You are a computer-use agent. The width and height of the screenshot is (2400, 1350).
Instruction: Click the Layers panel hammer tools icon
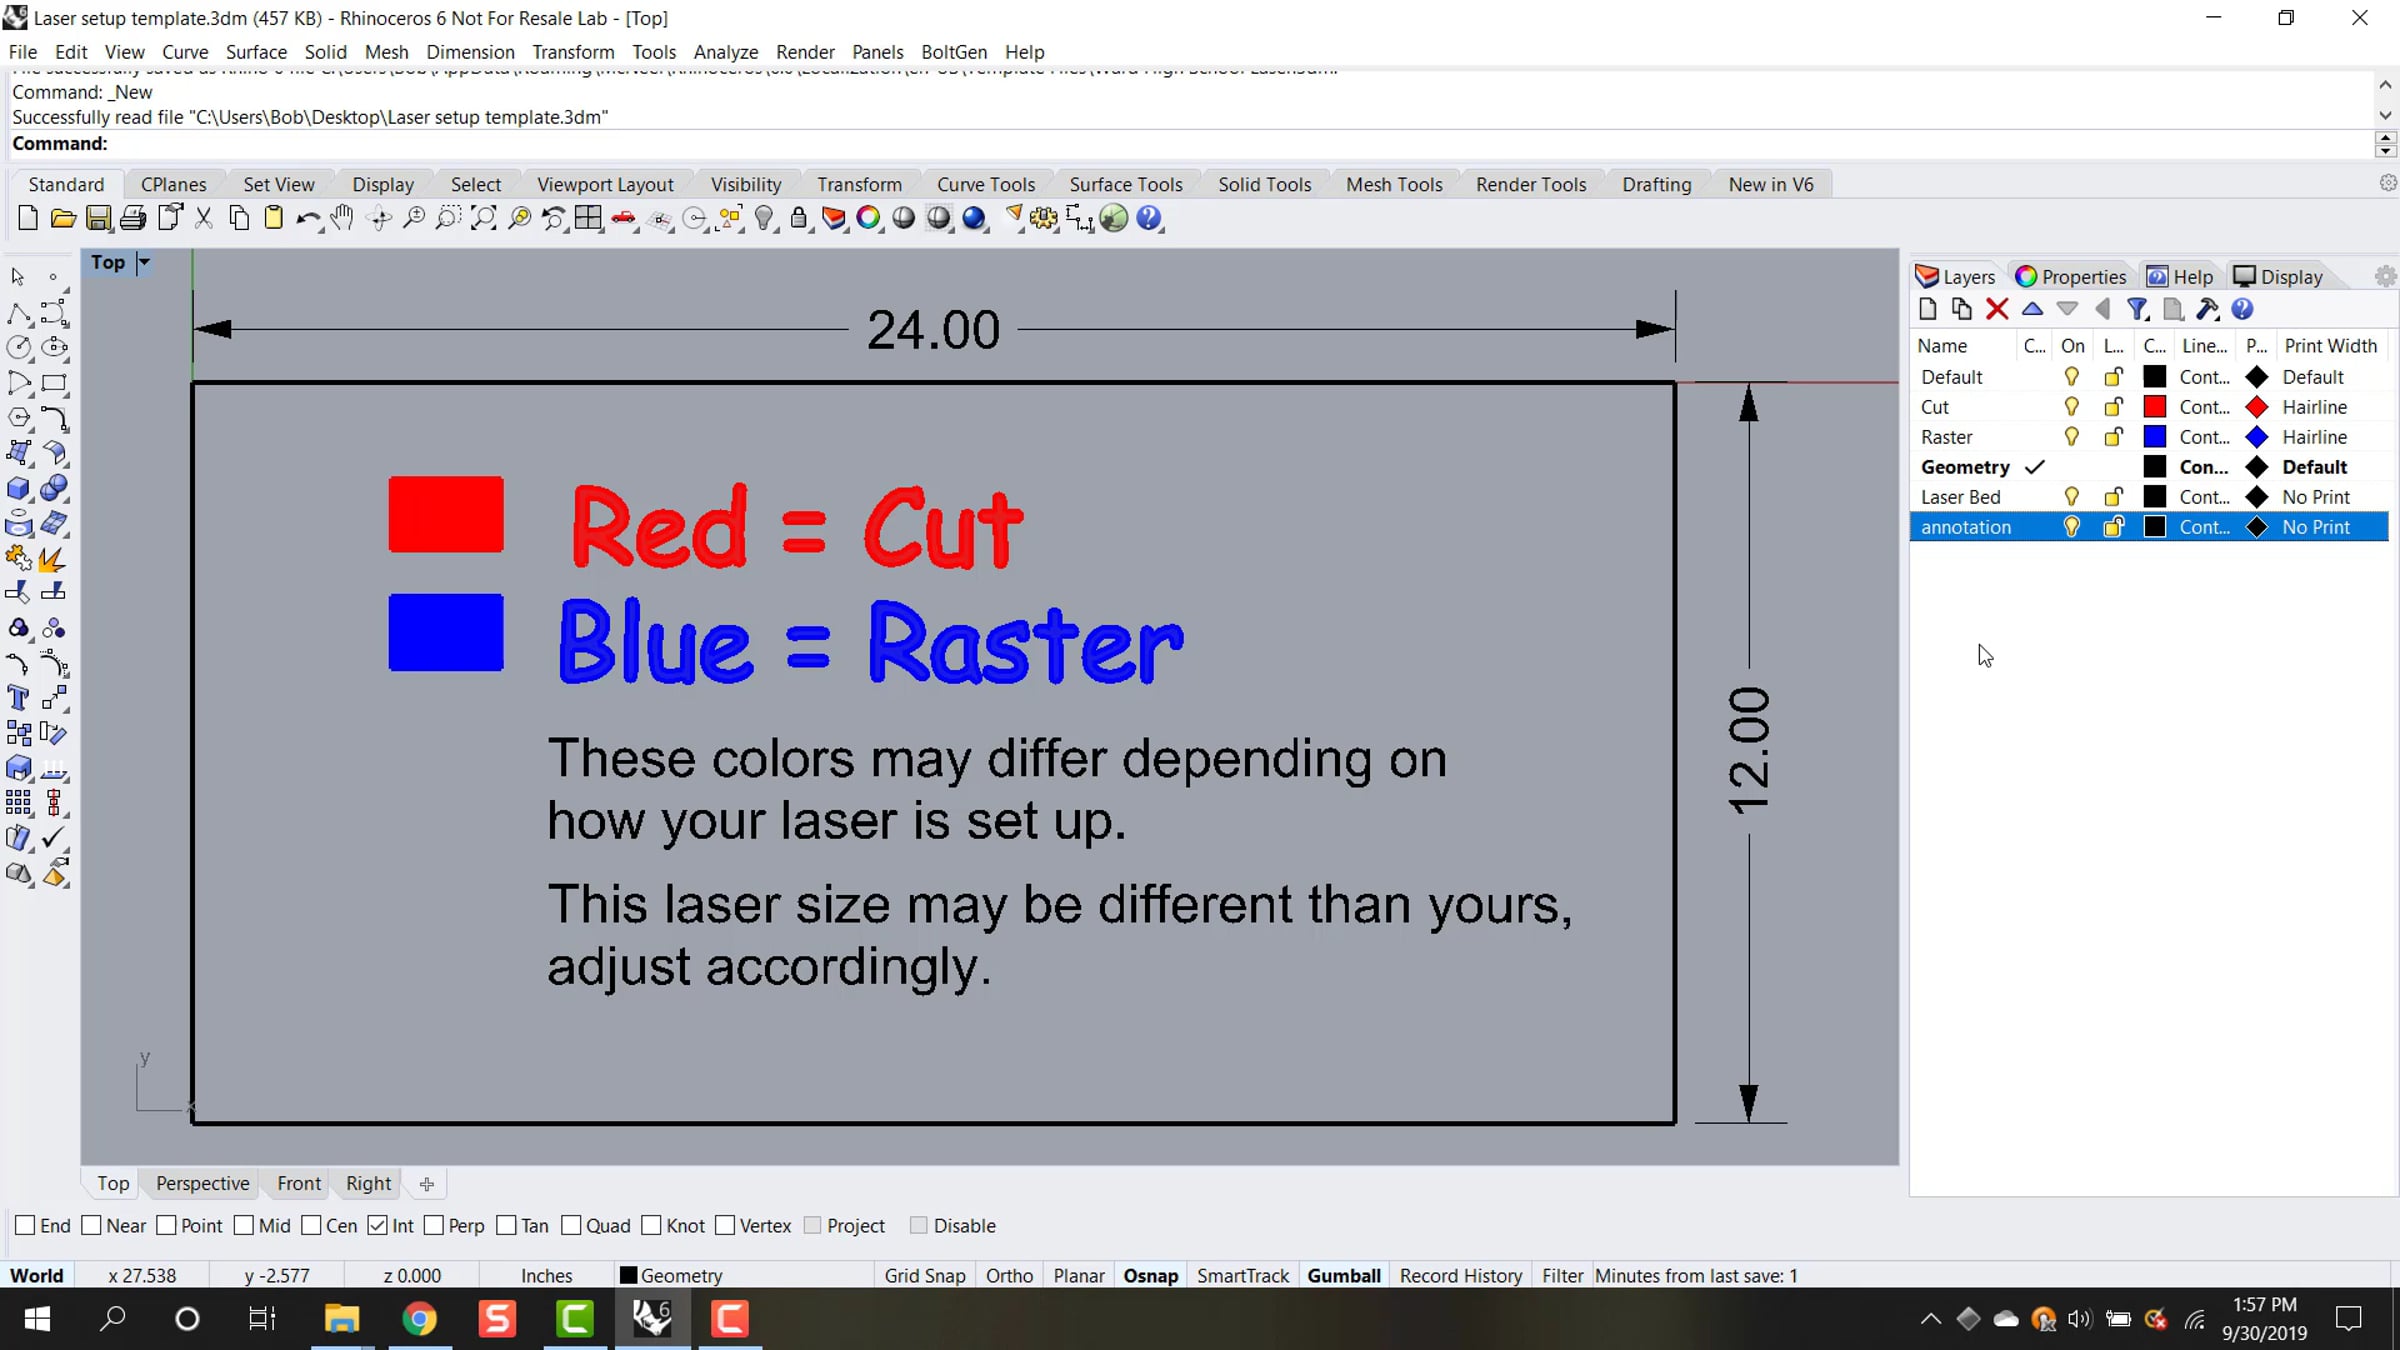click(2207, 309)
